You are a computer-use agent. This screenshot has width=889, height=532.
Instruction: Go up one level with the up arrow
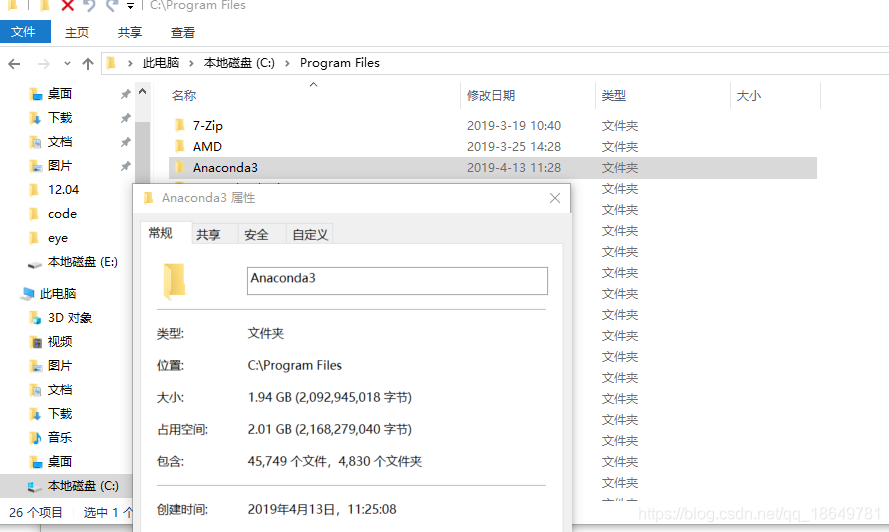(88, 64)
